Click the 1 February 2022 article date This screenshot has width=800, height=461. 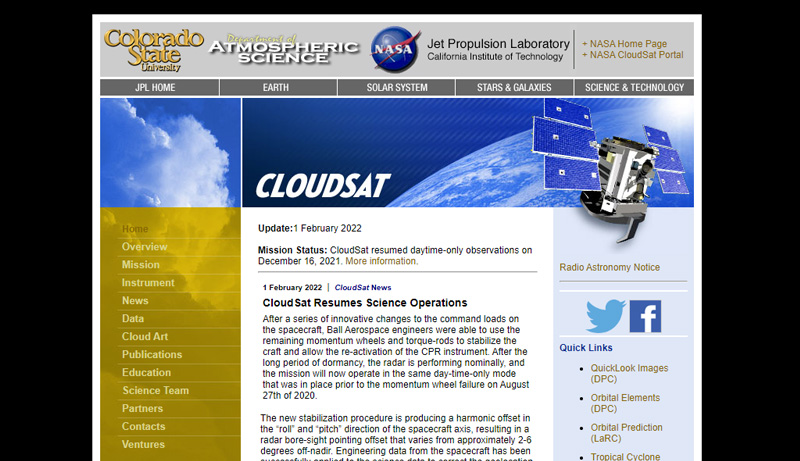[292, 288]
